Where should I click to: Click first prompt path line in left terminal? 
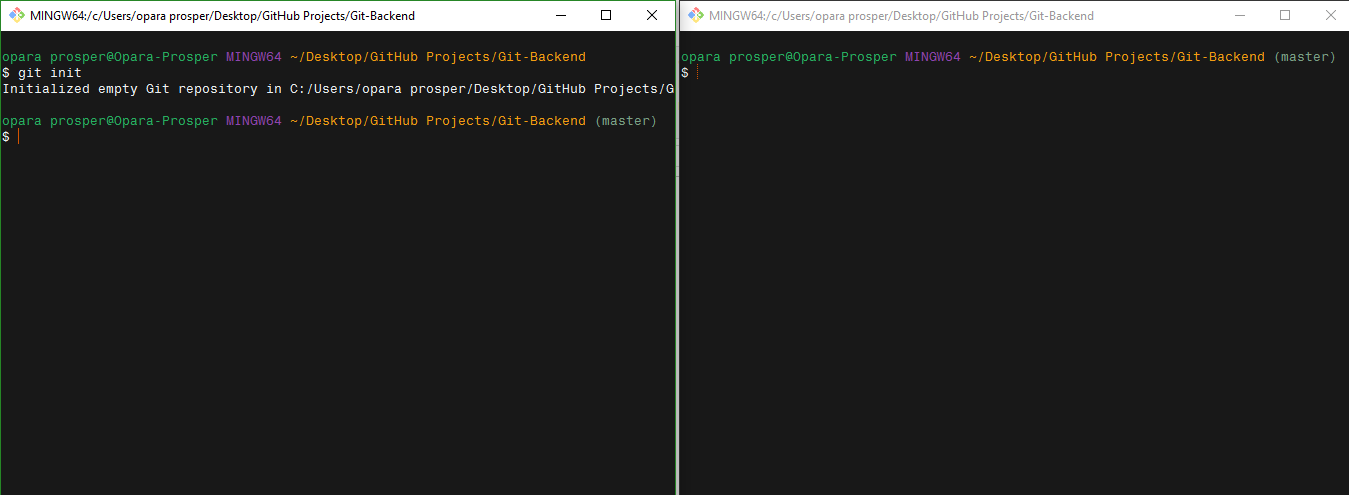click(x=294, y=57)
